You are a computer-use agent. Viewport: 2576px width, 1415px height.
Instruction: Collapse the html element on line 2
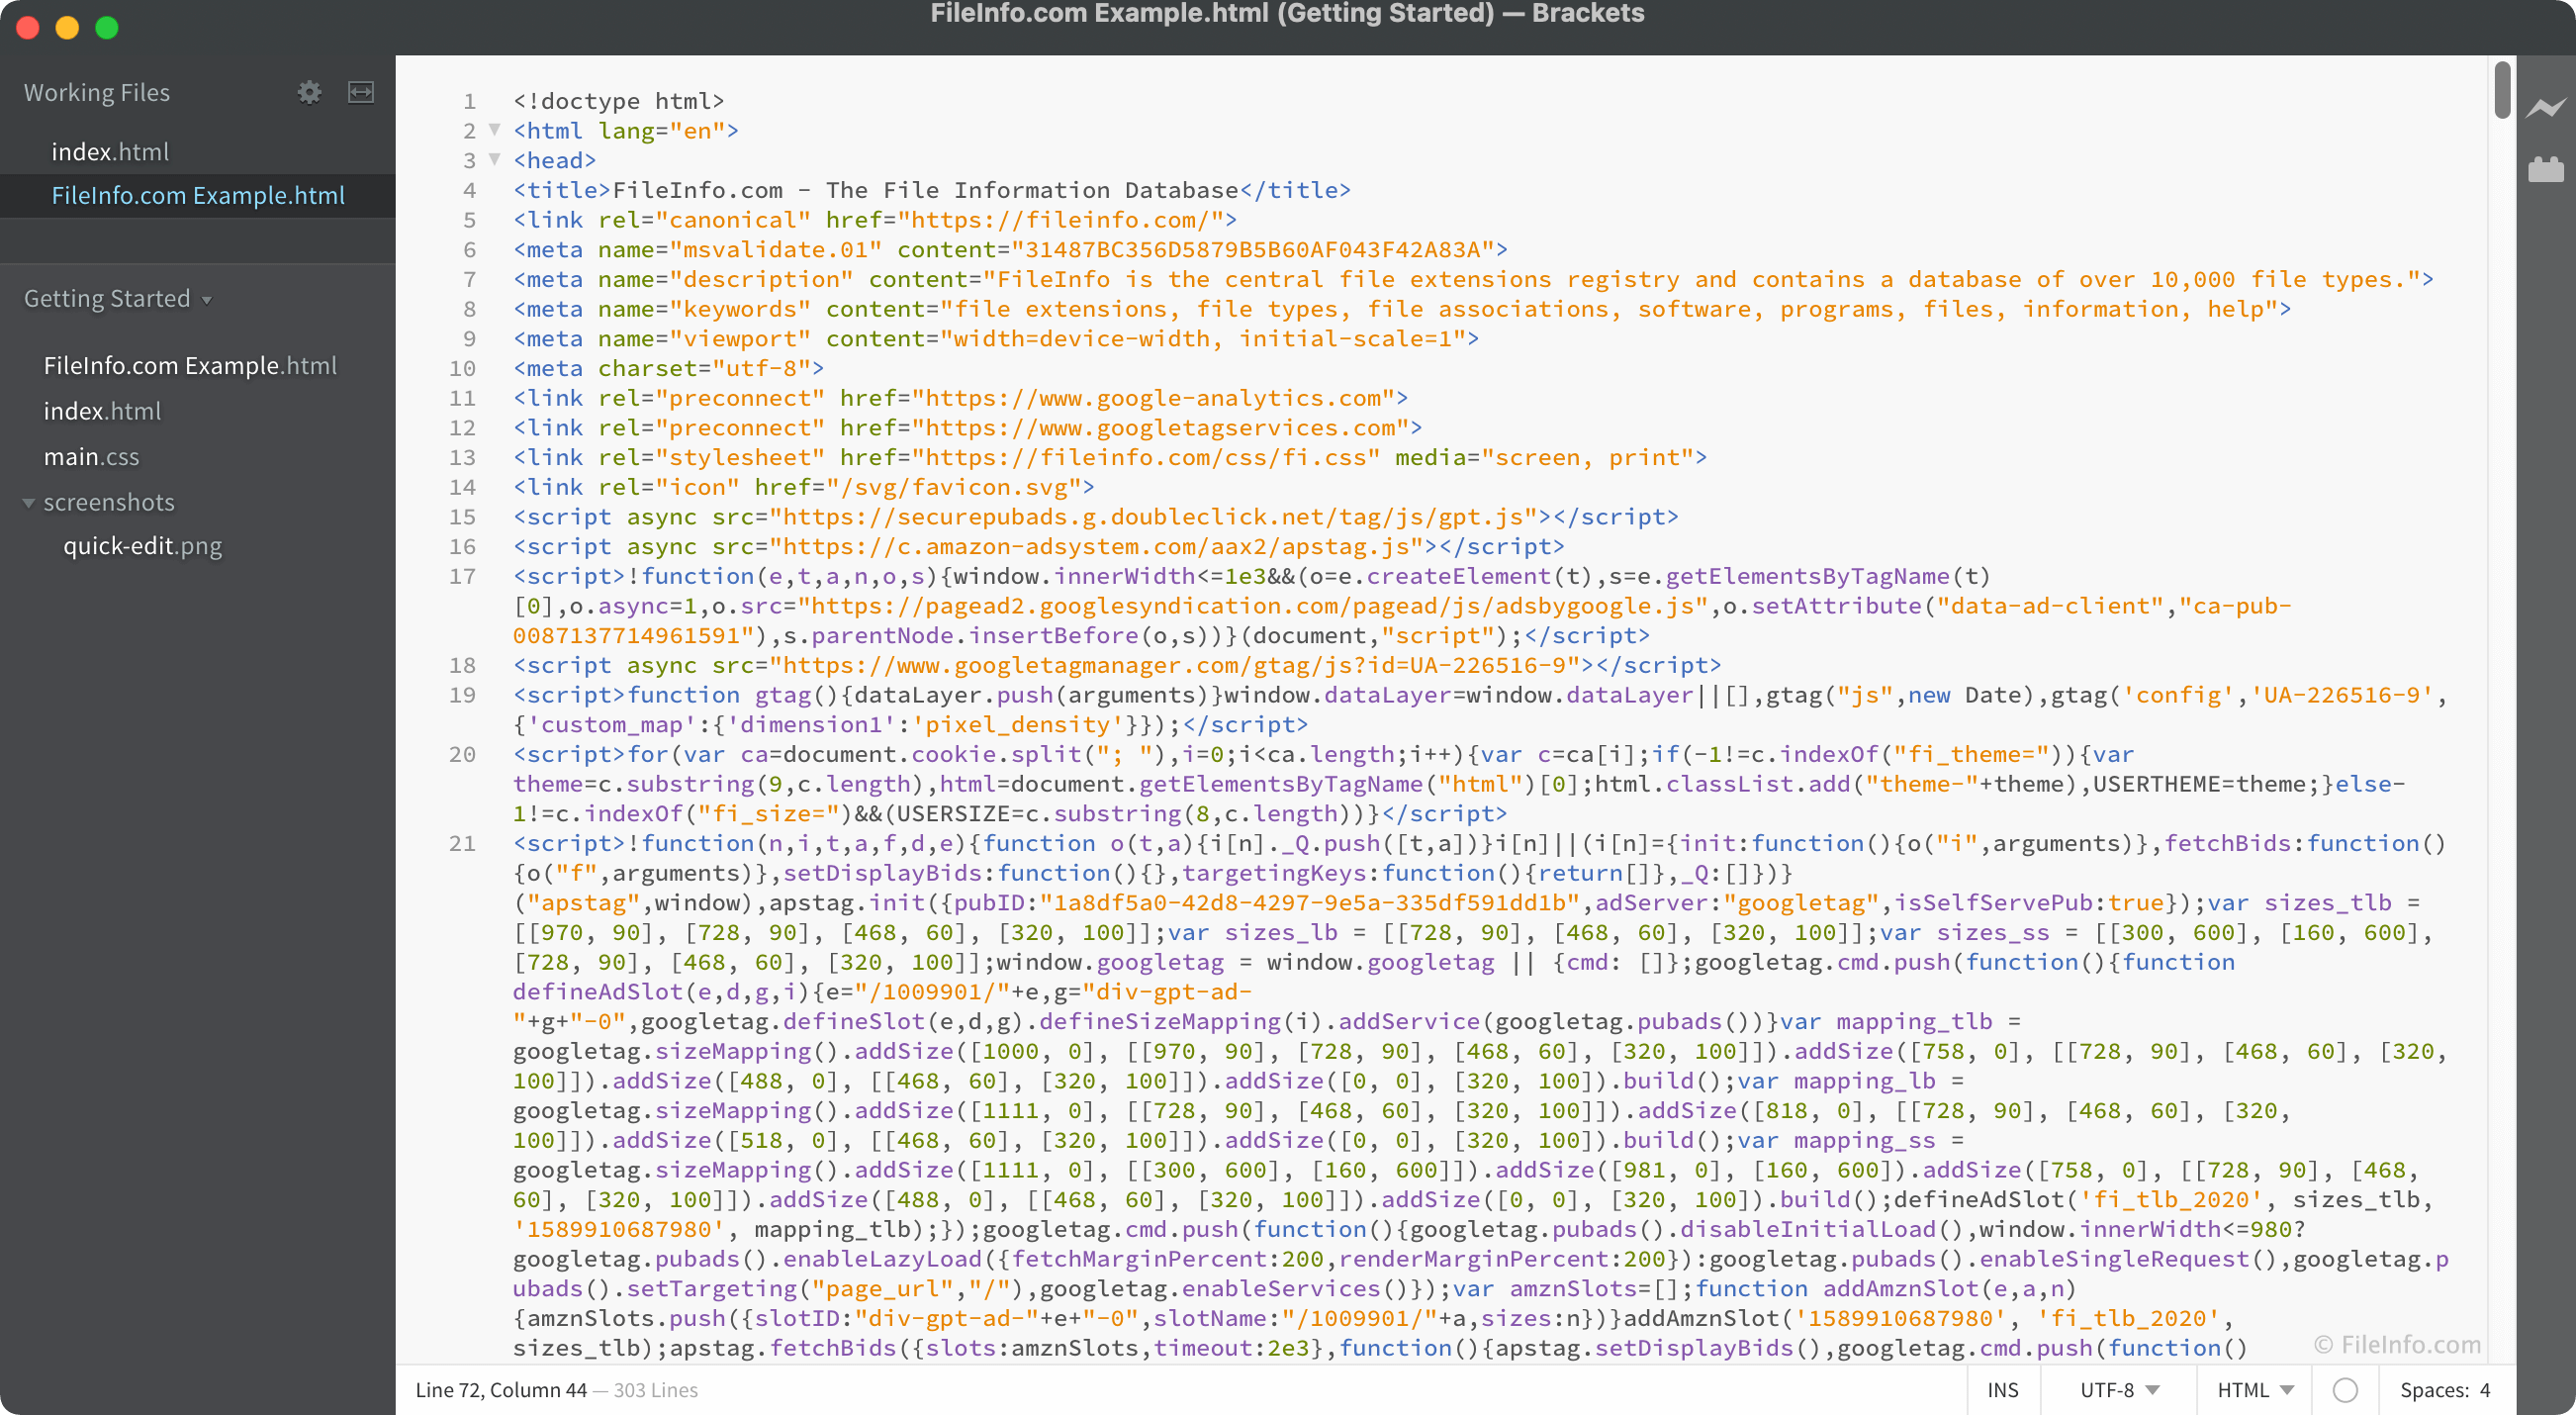click(495, 130)
